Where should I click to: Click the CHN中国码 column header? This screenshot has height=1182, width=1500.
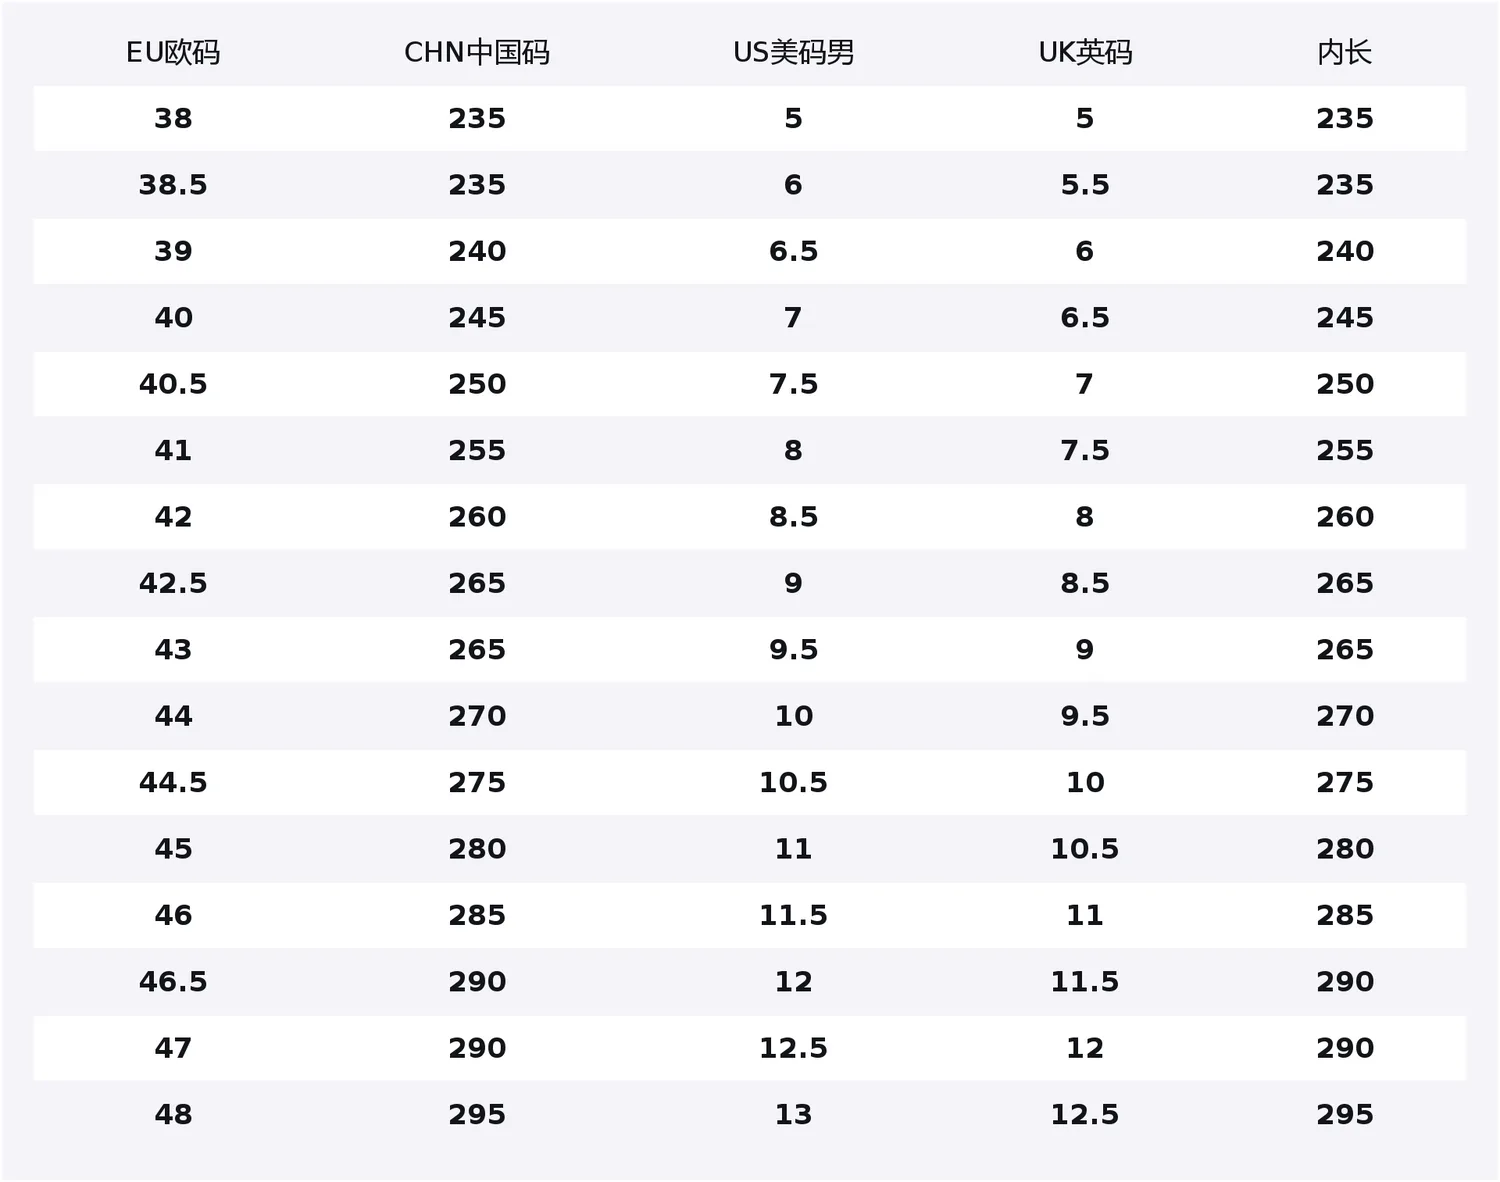(x=477, y=52)
